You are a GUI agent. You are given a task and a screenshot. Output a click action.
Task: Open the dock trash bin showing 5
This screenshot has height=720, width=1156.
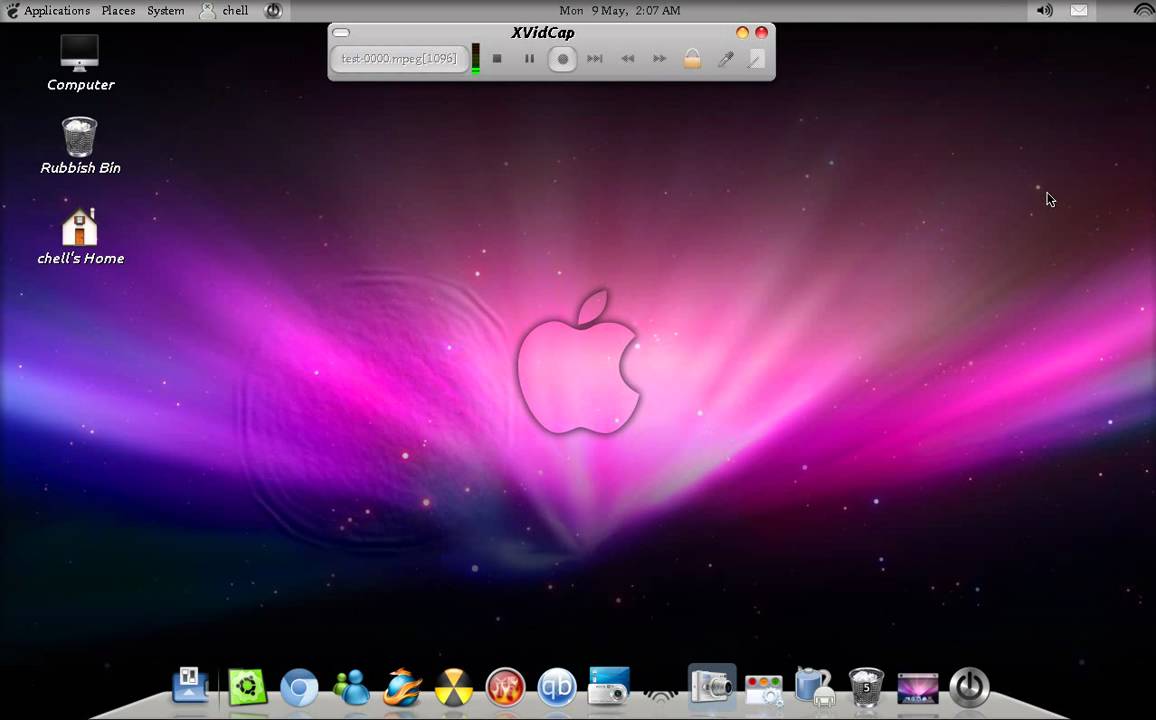click(866, 687)
